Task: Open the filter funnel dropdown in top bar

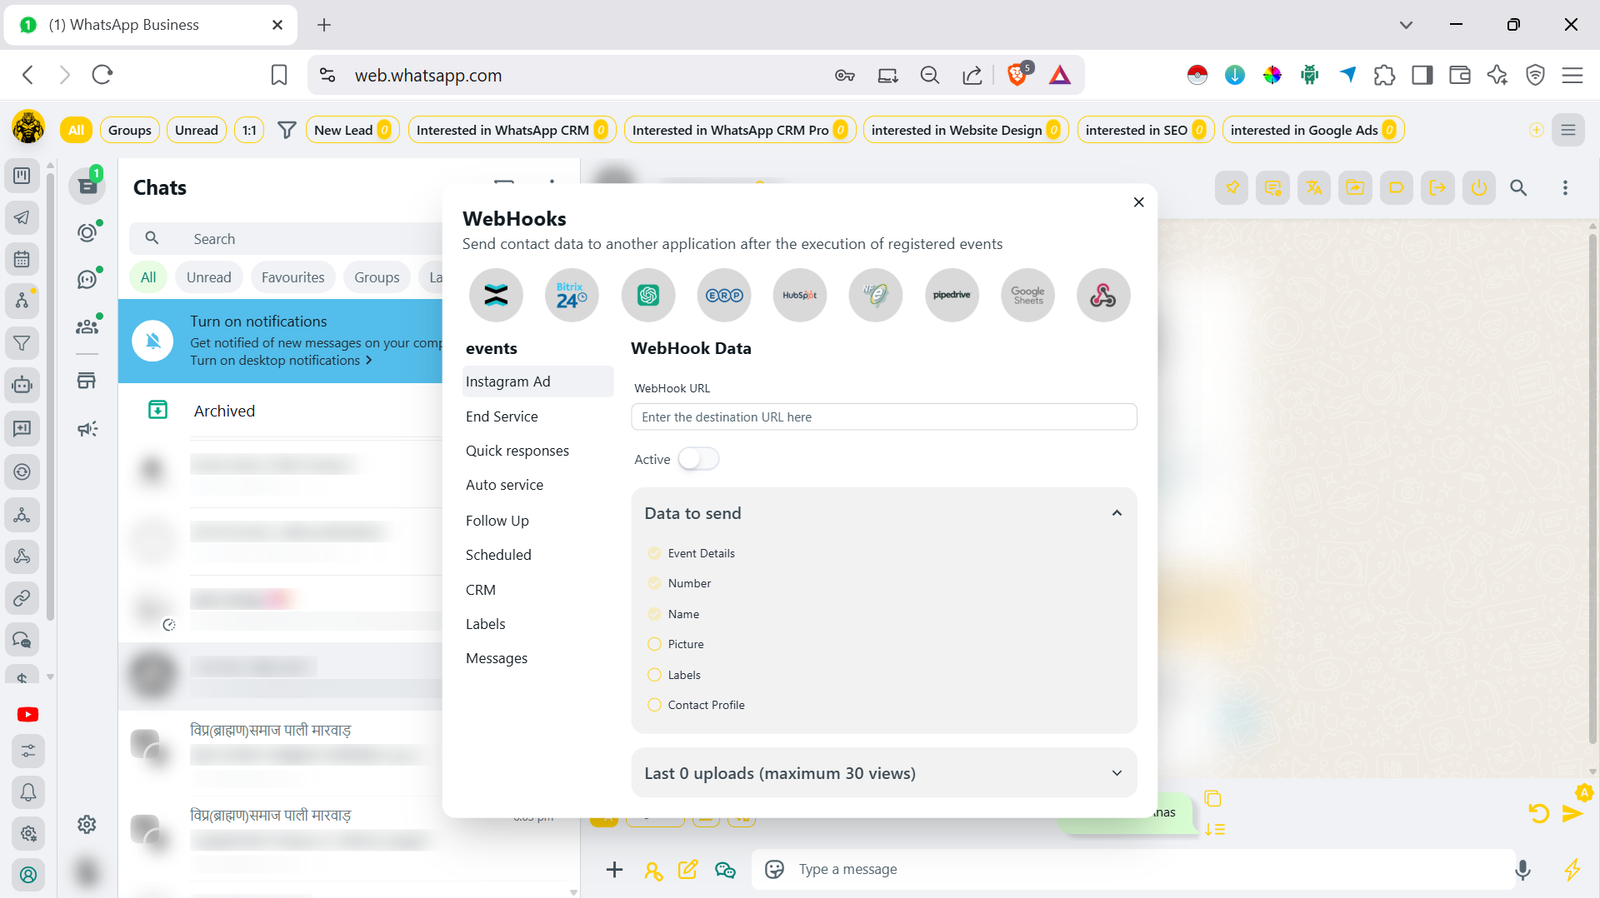Action: click(x=287, y=130)
